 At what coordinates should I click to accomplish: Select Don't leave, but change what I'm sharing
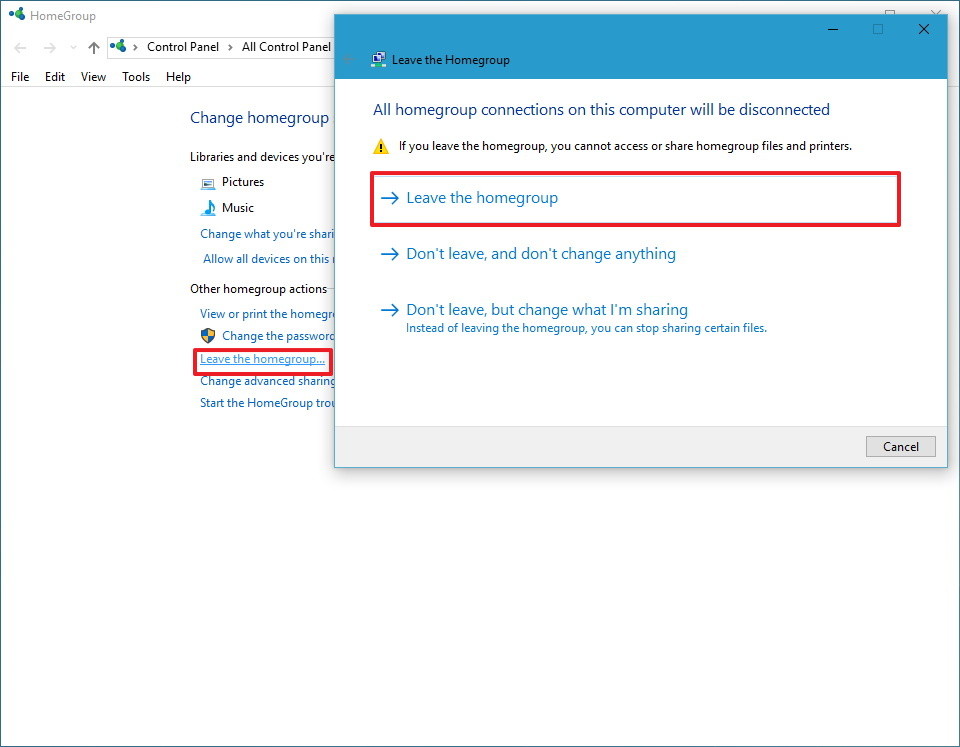[x=545, y=310]
